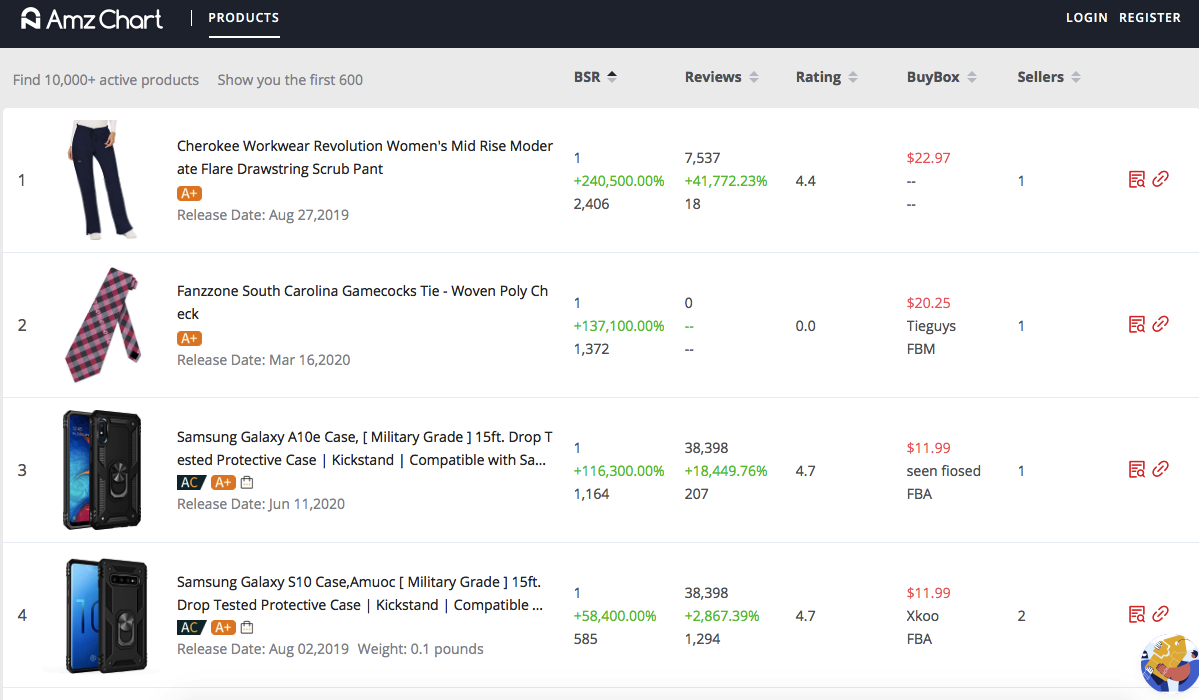Screen dimensions: 1199x700
Task: Sort products by BuyBox column
Action: 941,77
